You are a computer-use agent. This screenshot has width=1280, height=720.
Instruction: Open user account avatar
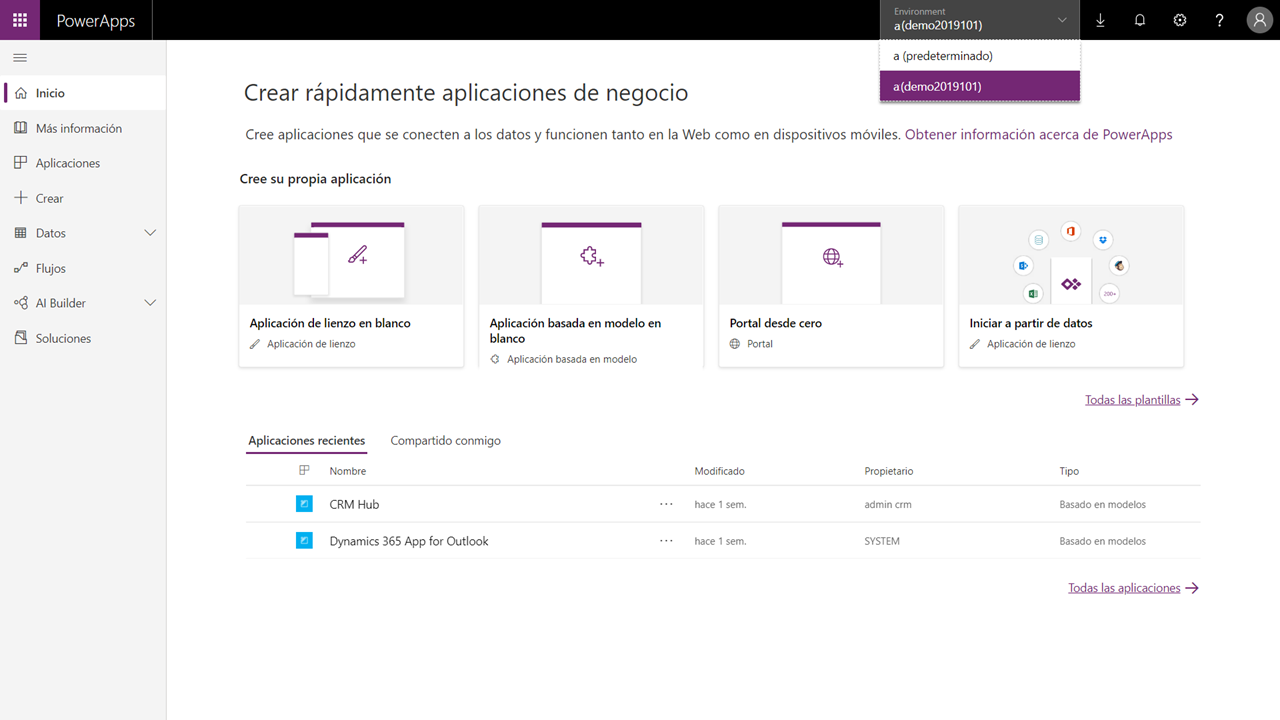(x=1260, y=20)
